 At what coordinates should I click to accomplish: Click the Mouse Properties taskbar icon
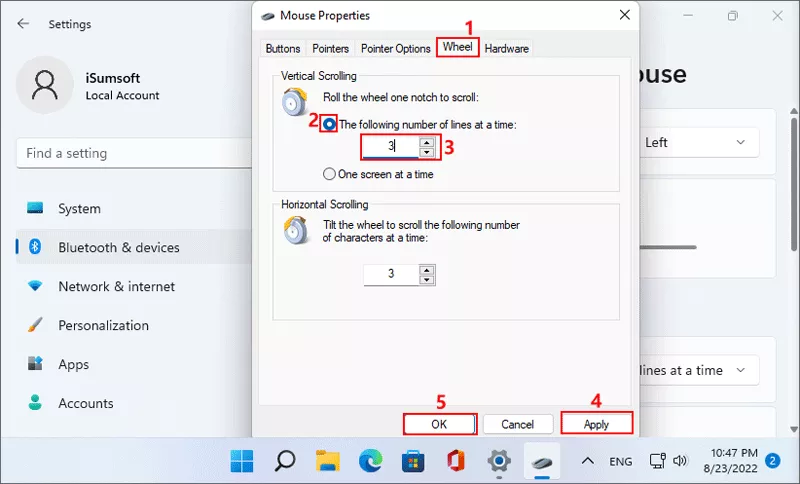pos(542,462)
